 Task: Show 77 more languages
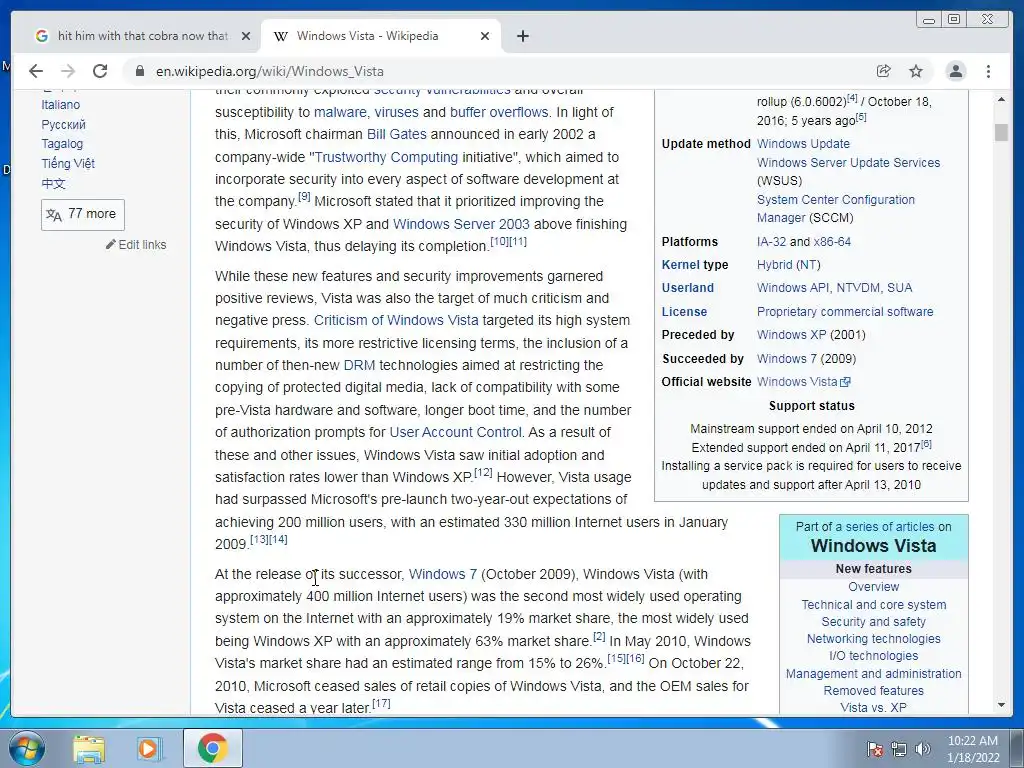83,215
